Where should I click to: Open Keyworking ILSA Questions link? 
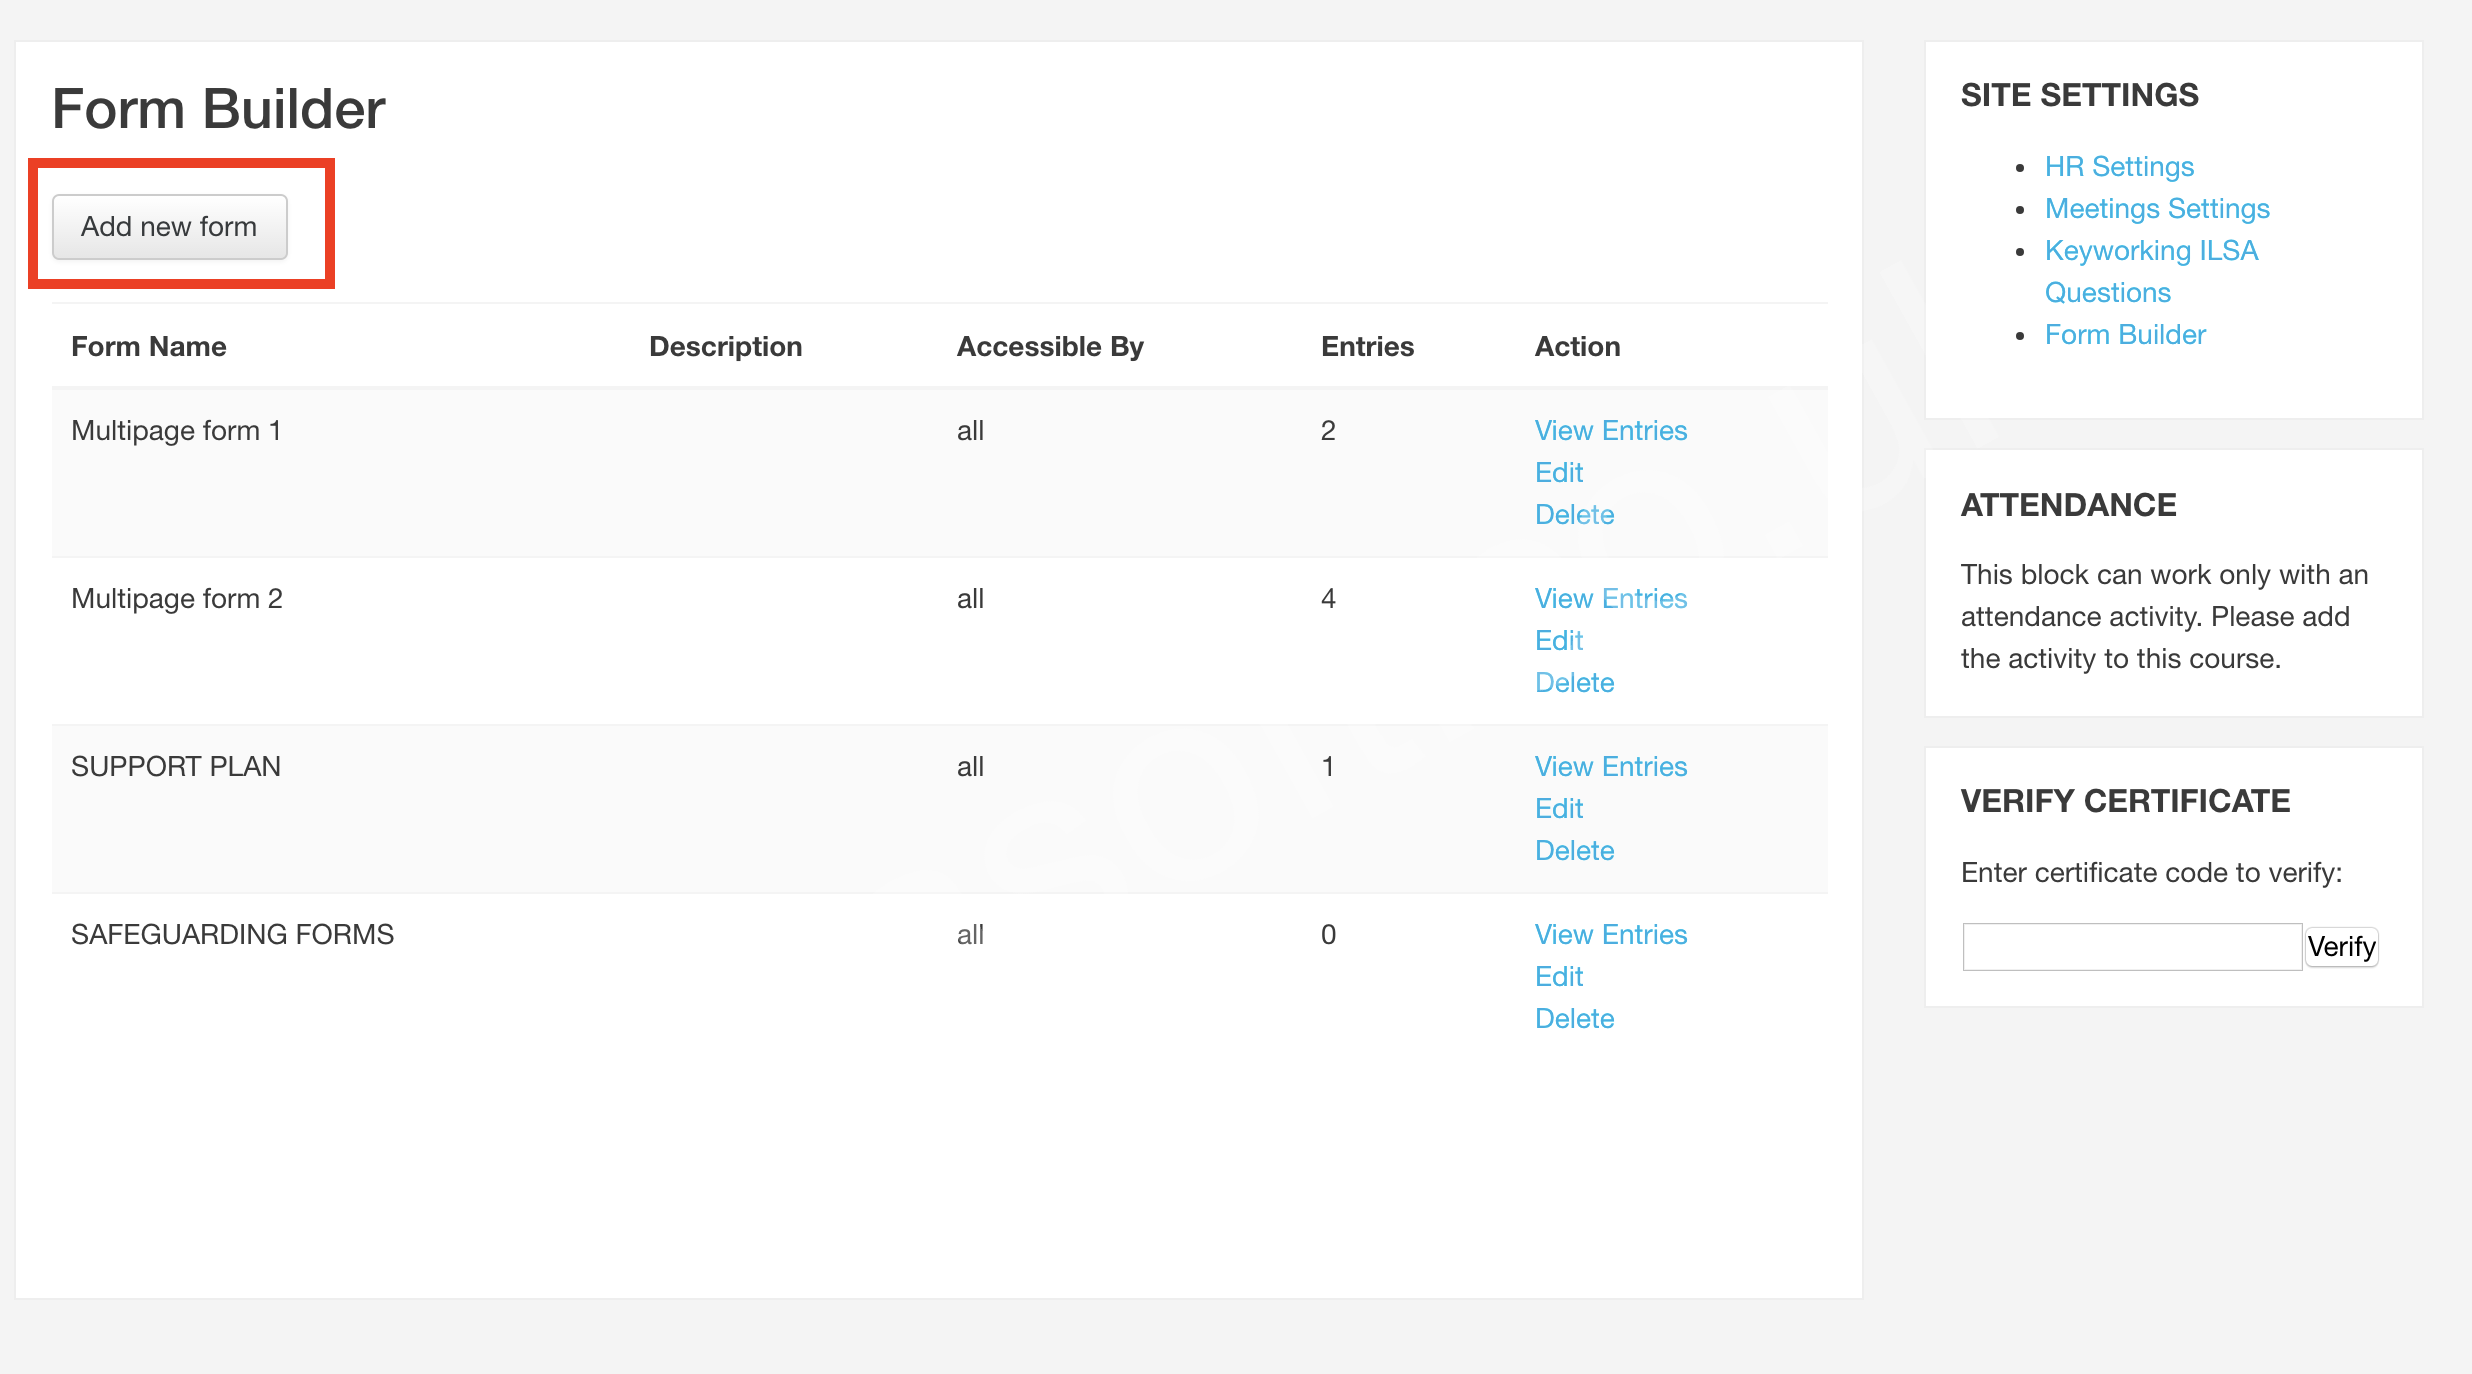coord(2151,272)
